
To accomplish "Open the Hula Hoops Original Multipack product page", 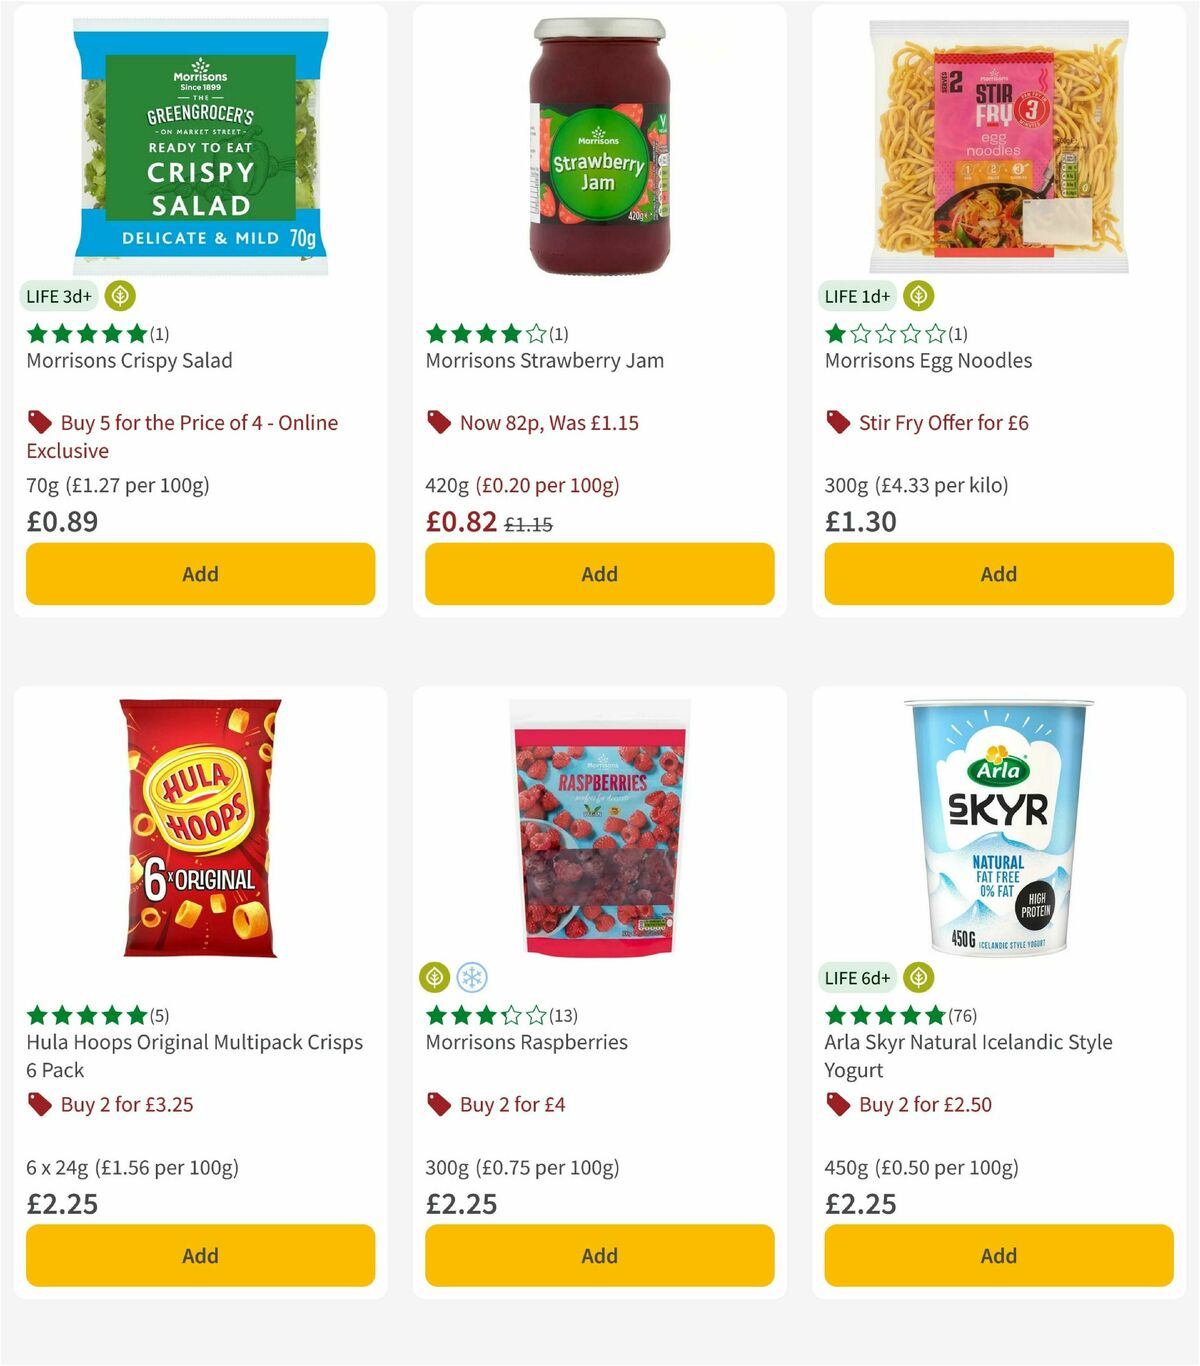I will click(x=193, y=1042).
